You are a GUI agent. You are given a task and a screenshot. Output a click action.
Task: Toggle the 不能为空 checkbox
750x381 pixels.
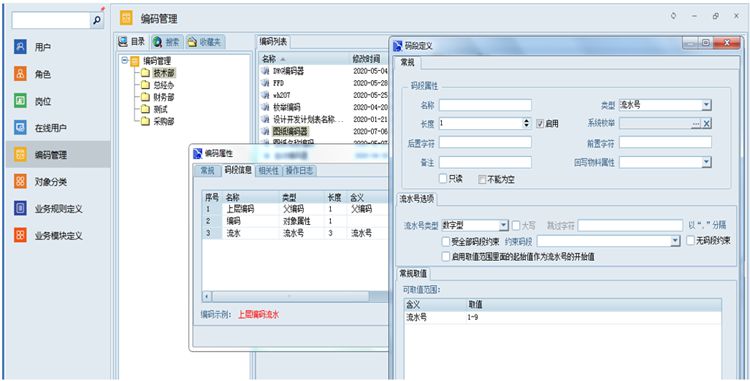[x=482, y=180]
